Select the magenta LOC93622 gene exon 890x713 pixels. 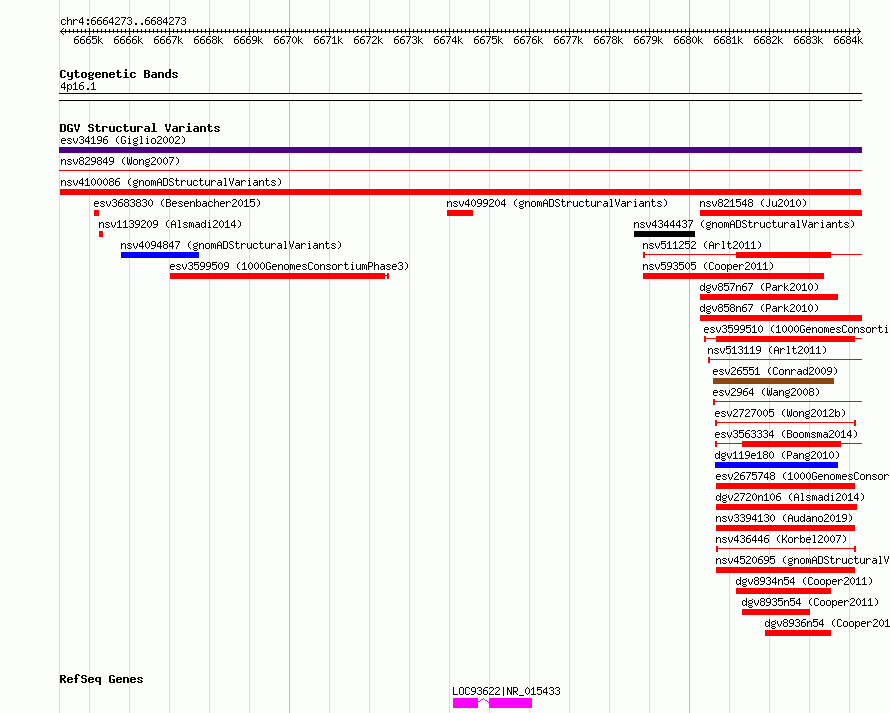pos(510,703)
